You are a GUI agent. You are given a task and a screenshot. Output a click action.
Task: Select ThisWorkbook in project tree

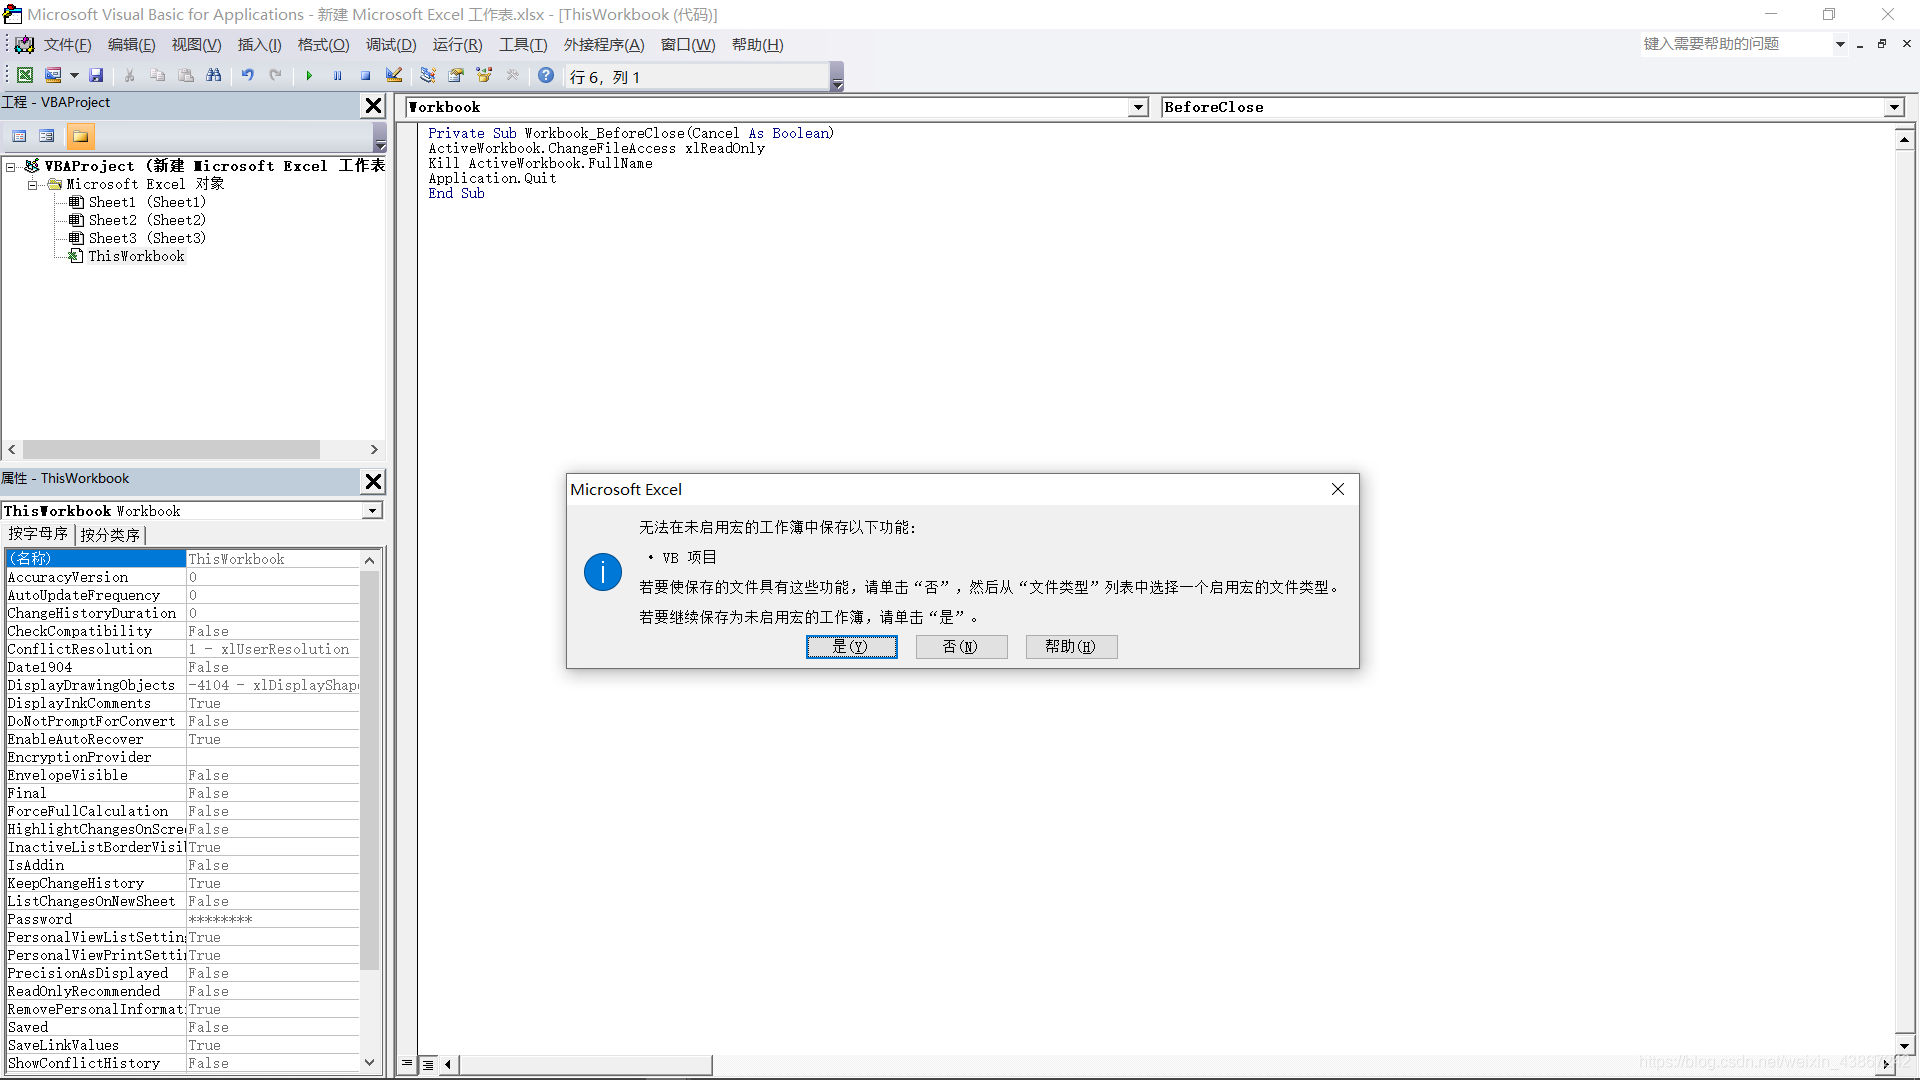click(x=136, y=256)
